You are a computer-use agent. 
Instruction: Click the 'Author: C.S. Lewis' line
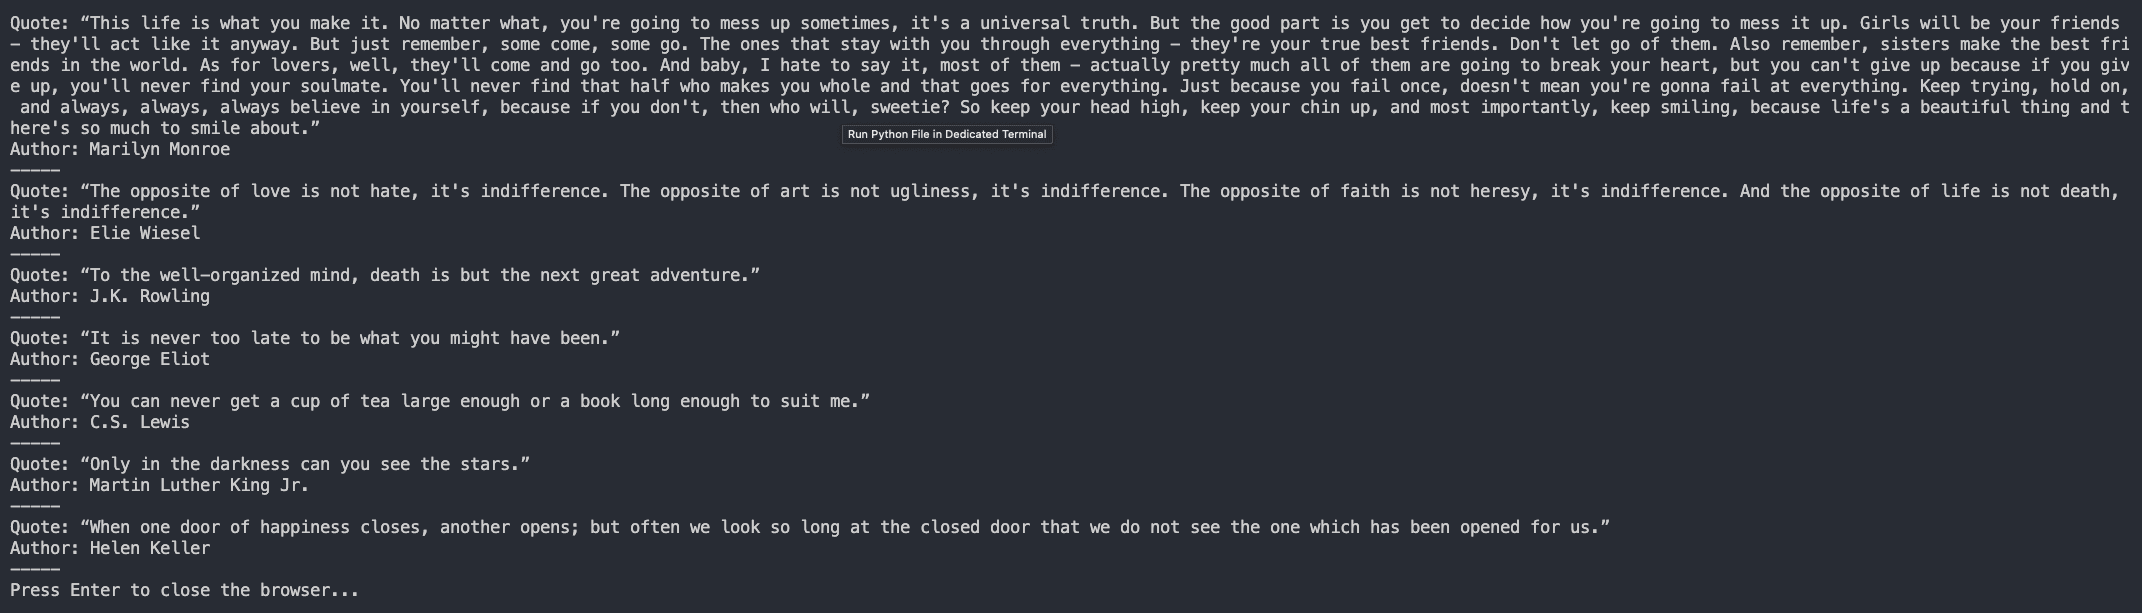(x=100, y=422)
